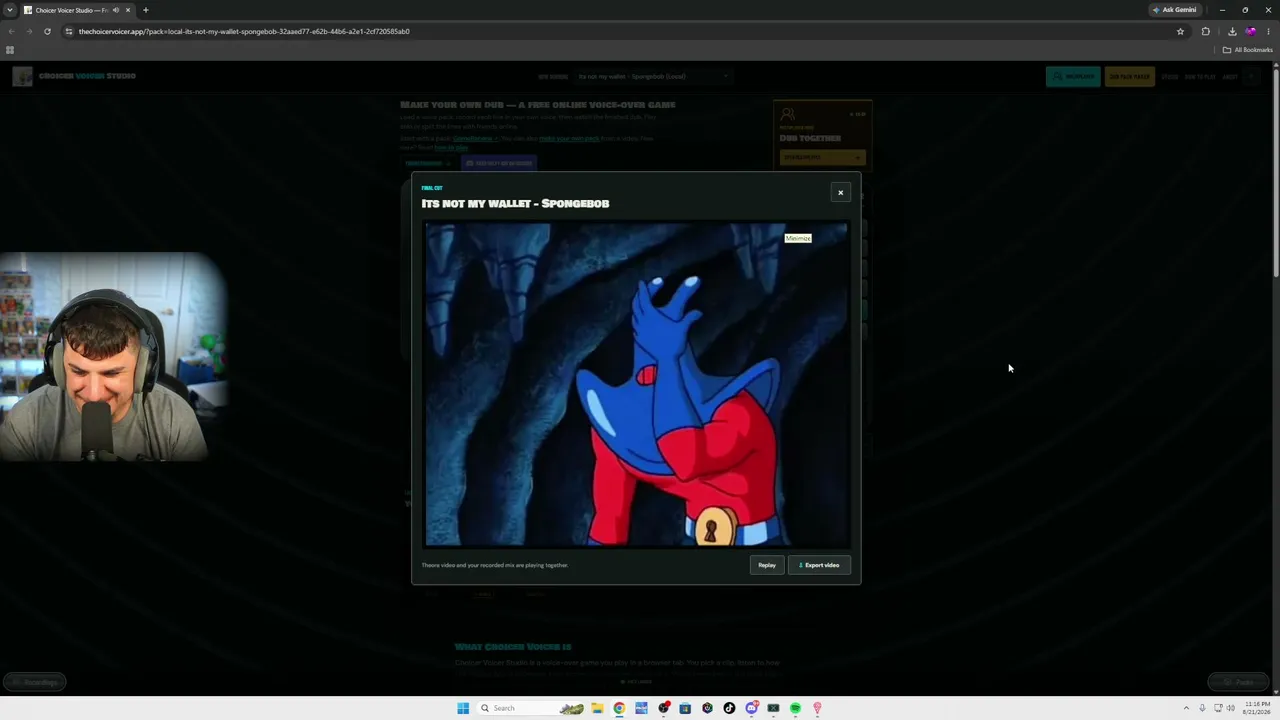Go back in browser history

pos(11,31)
